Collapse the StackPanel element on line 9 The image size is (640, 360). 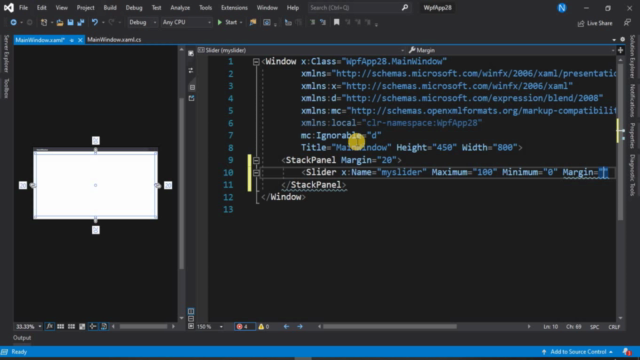pyautogui.click(x=256, y=160)
